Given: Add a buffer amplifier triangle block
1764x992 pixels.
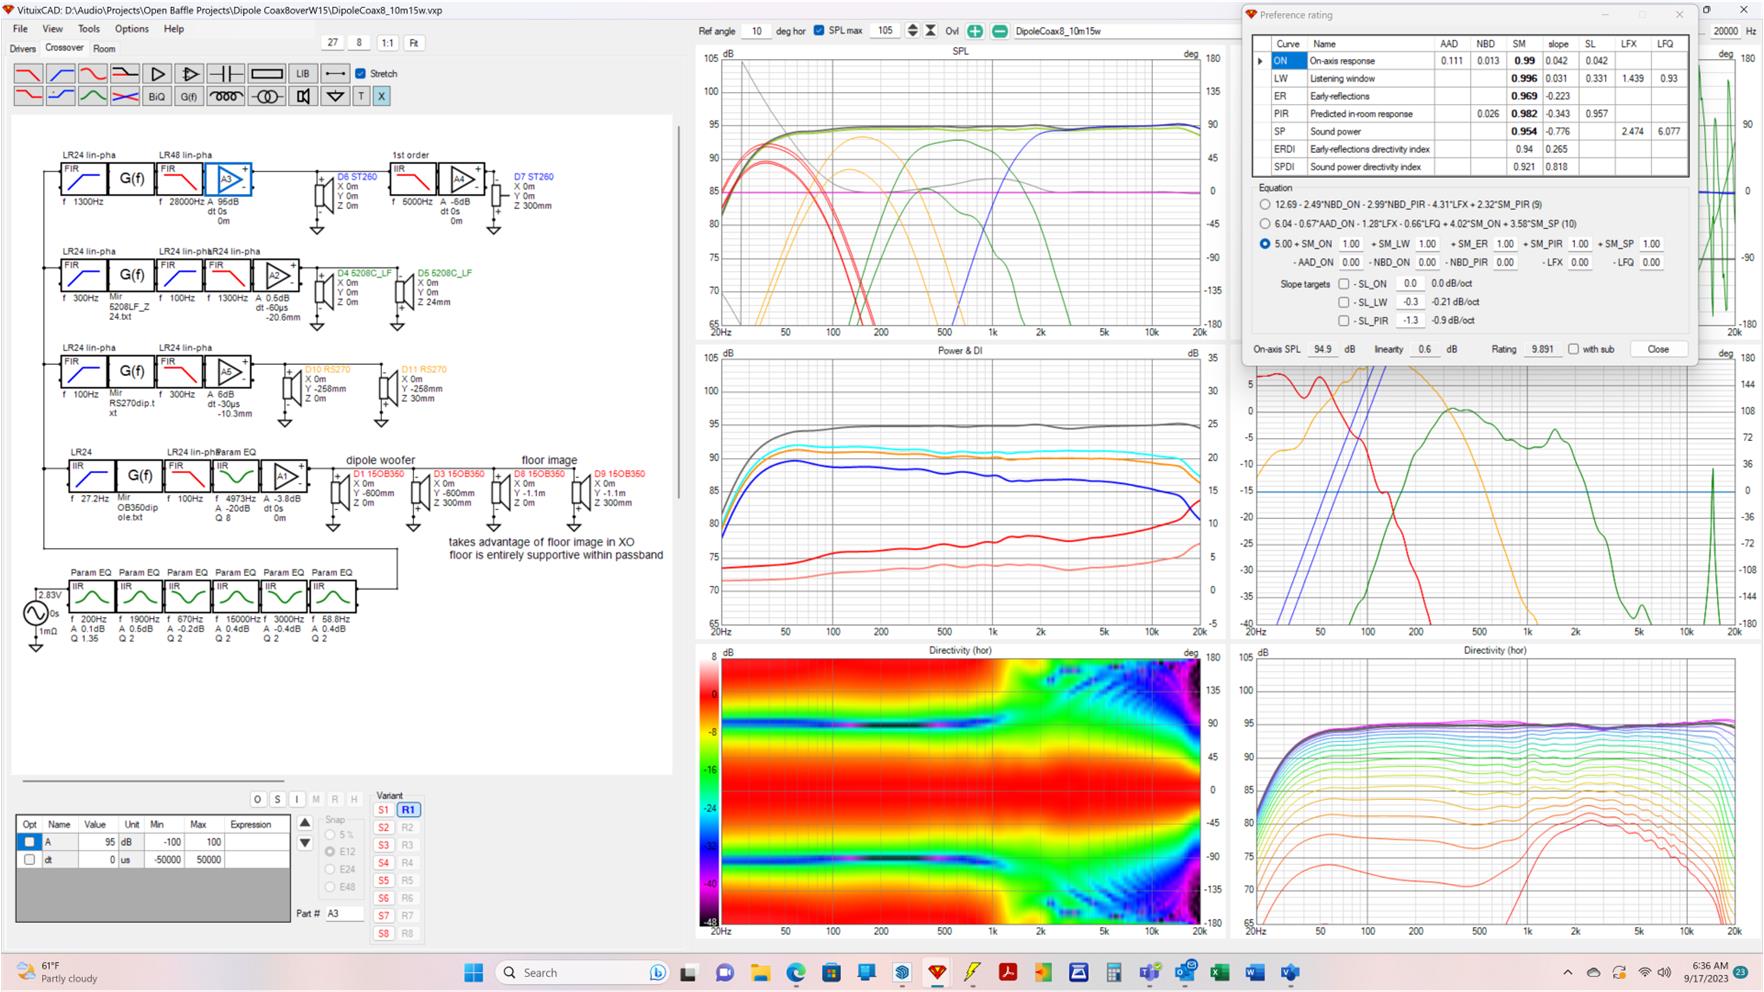Looking at the screenshot, I should (157, 74).
